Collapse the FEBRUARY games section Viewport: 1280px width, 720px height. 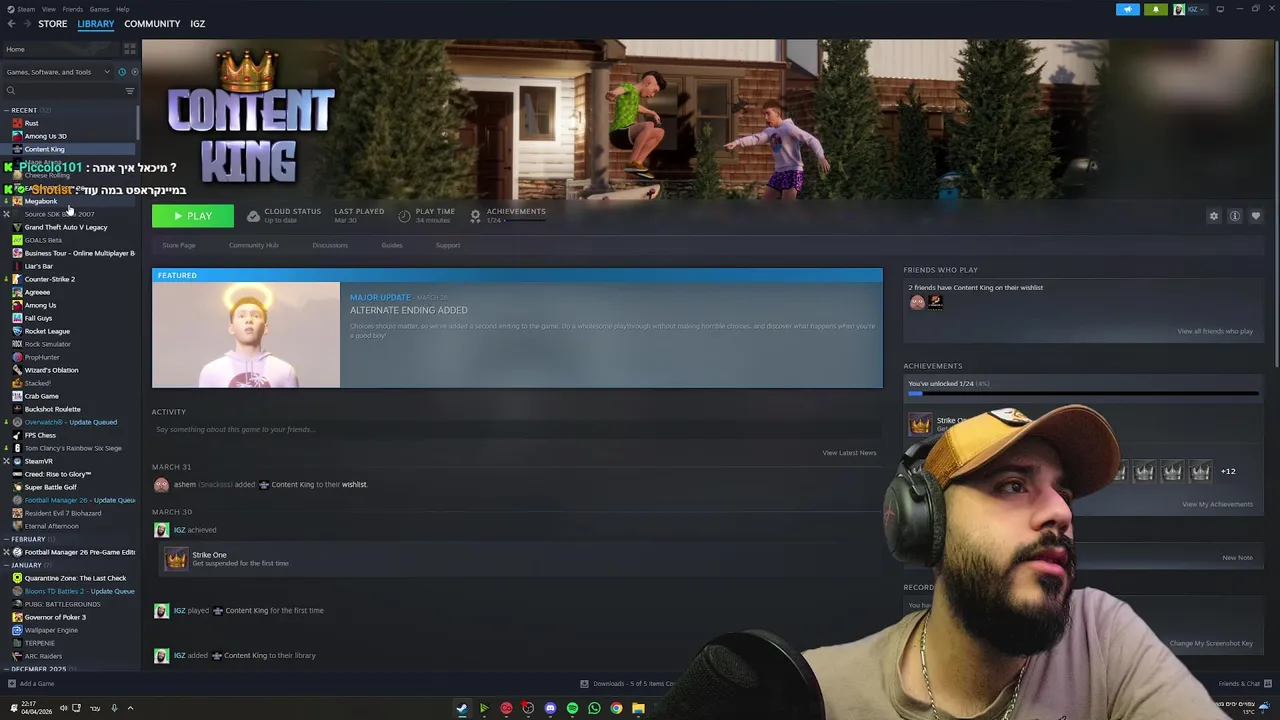[6, 539]
